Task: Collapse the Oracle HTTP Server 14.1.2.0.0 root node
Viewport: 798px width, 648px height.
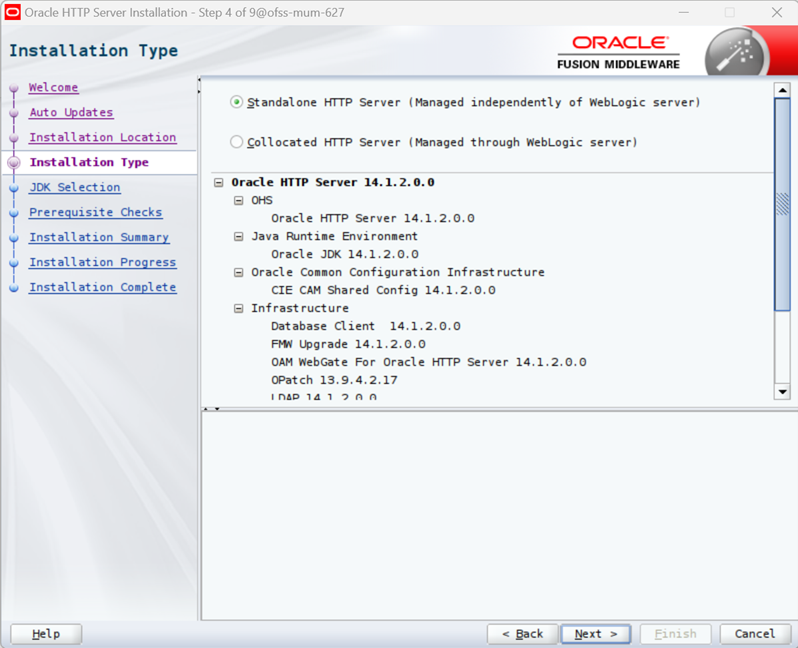Action: (219, 182)
